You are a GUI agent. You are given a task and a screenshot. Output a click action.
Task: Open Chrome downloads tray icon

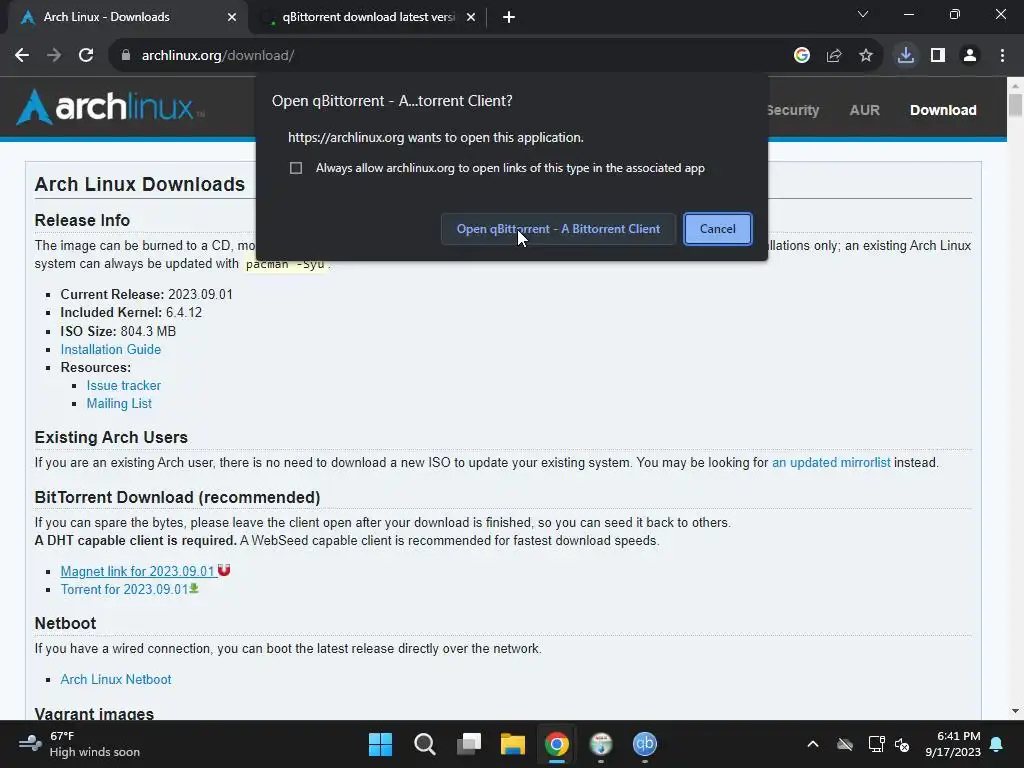[x=906, y=56]
